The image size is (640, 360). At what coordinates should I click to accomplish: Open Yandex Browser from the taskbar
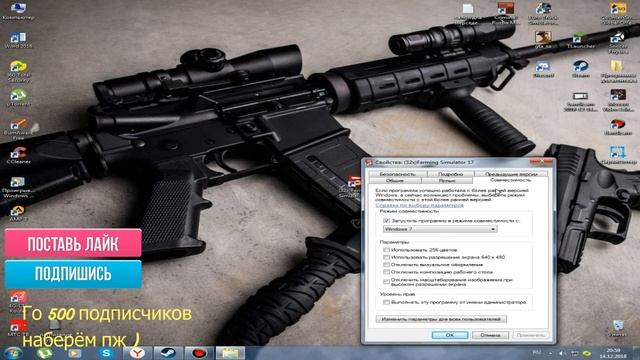[x=138, y=353]
